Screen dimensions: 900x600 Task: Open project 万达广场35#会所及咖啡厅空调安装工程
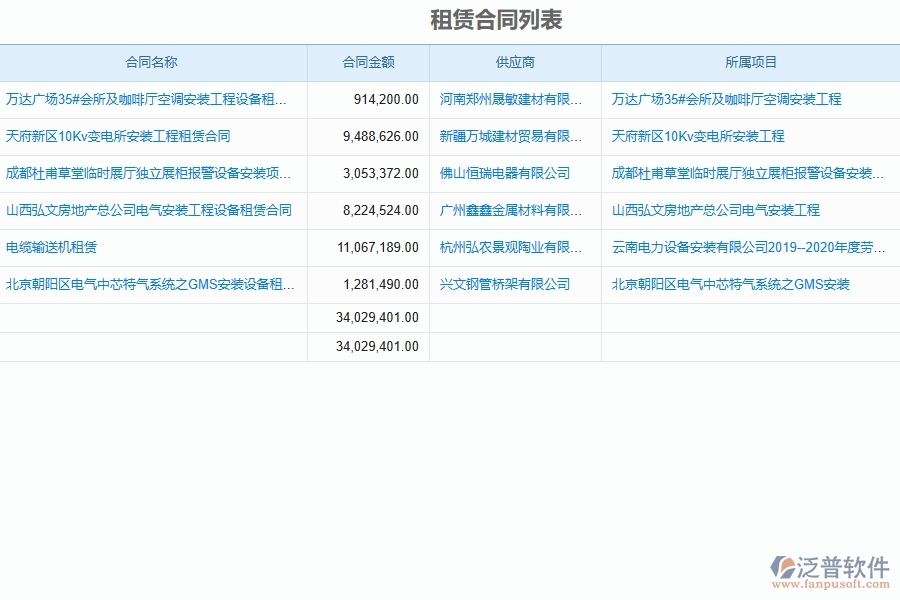tap(726, 99)
